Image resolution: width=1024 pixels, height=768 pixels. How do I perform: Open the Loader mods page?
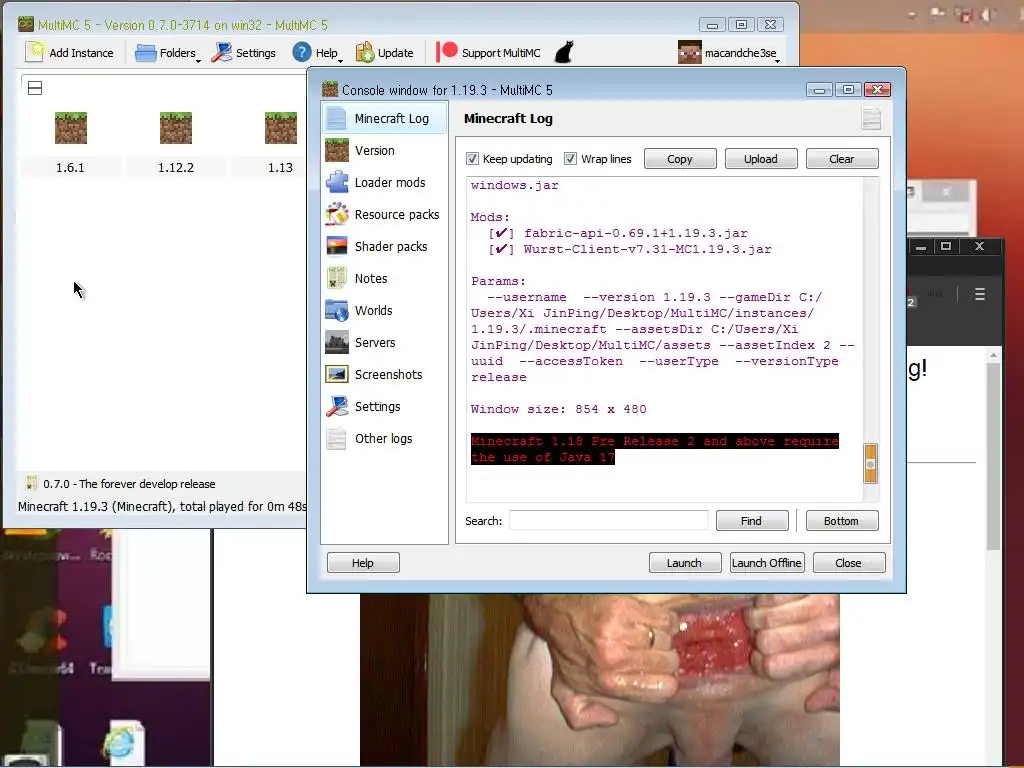coord(384,182)
